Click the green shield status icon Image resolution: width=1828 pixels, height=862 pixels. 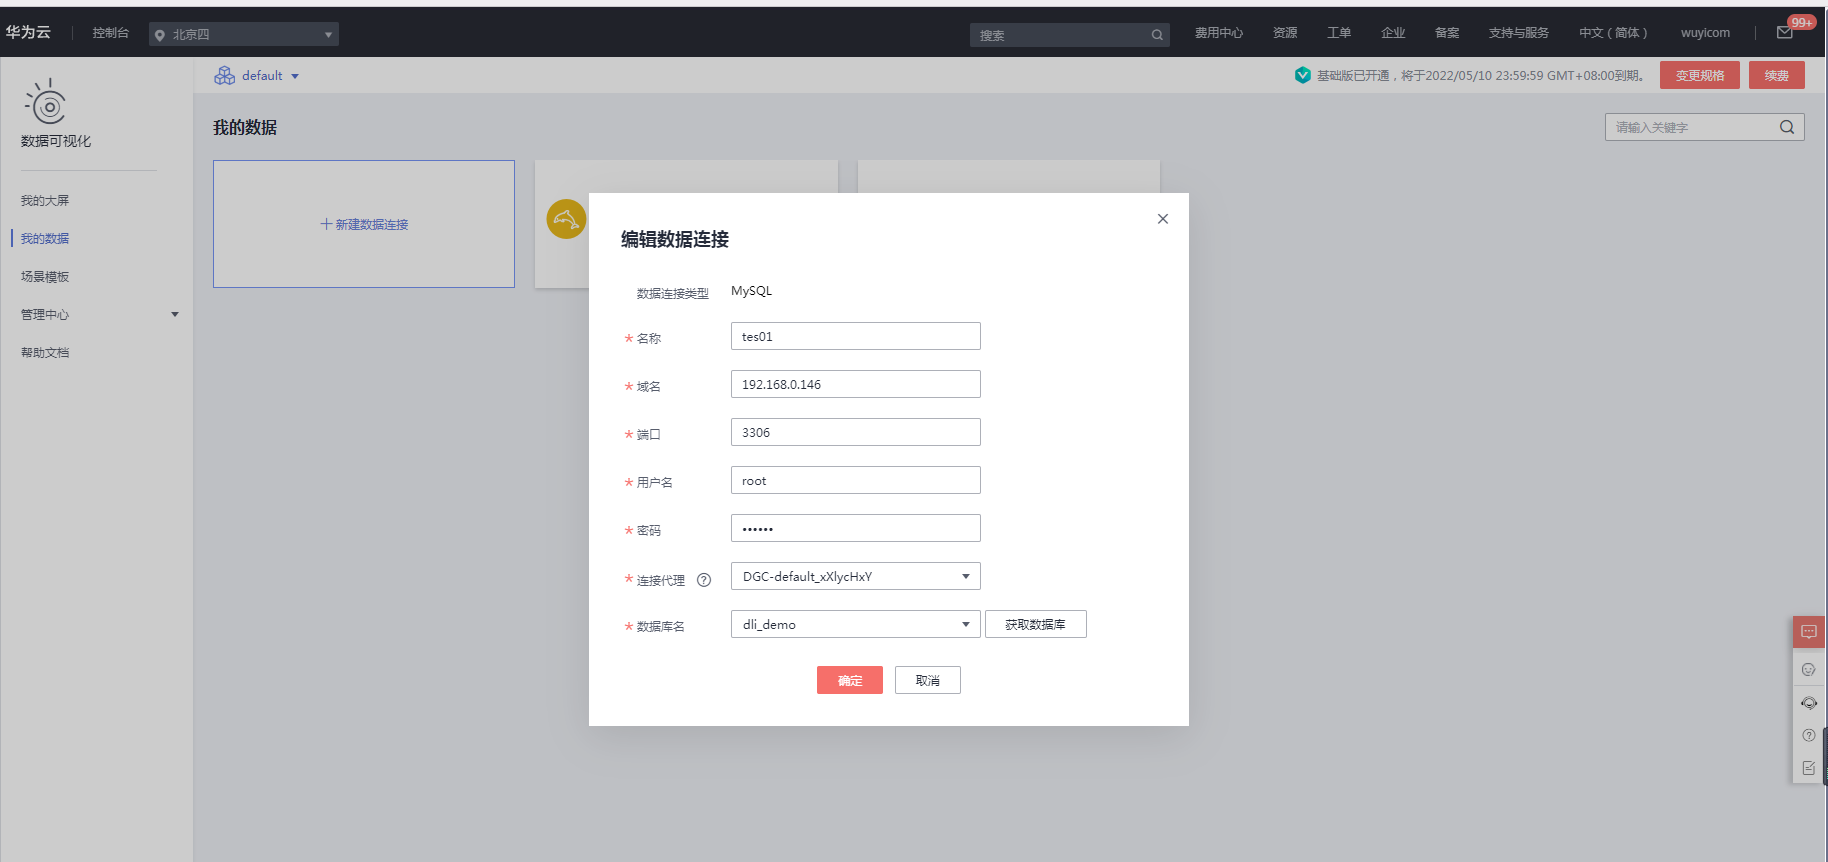pyautogui.click(x=1302, y=75)
